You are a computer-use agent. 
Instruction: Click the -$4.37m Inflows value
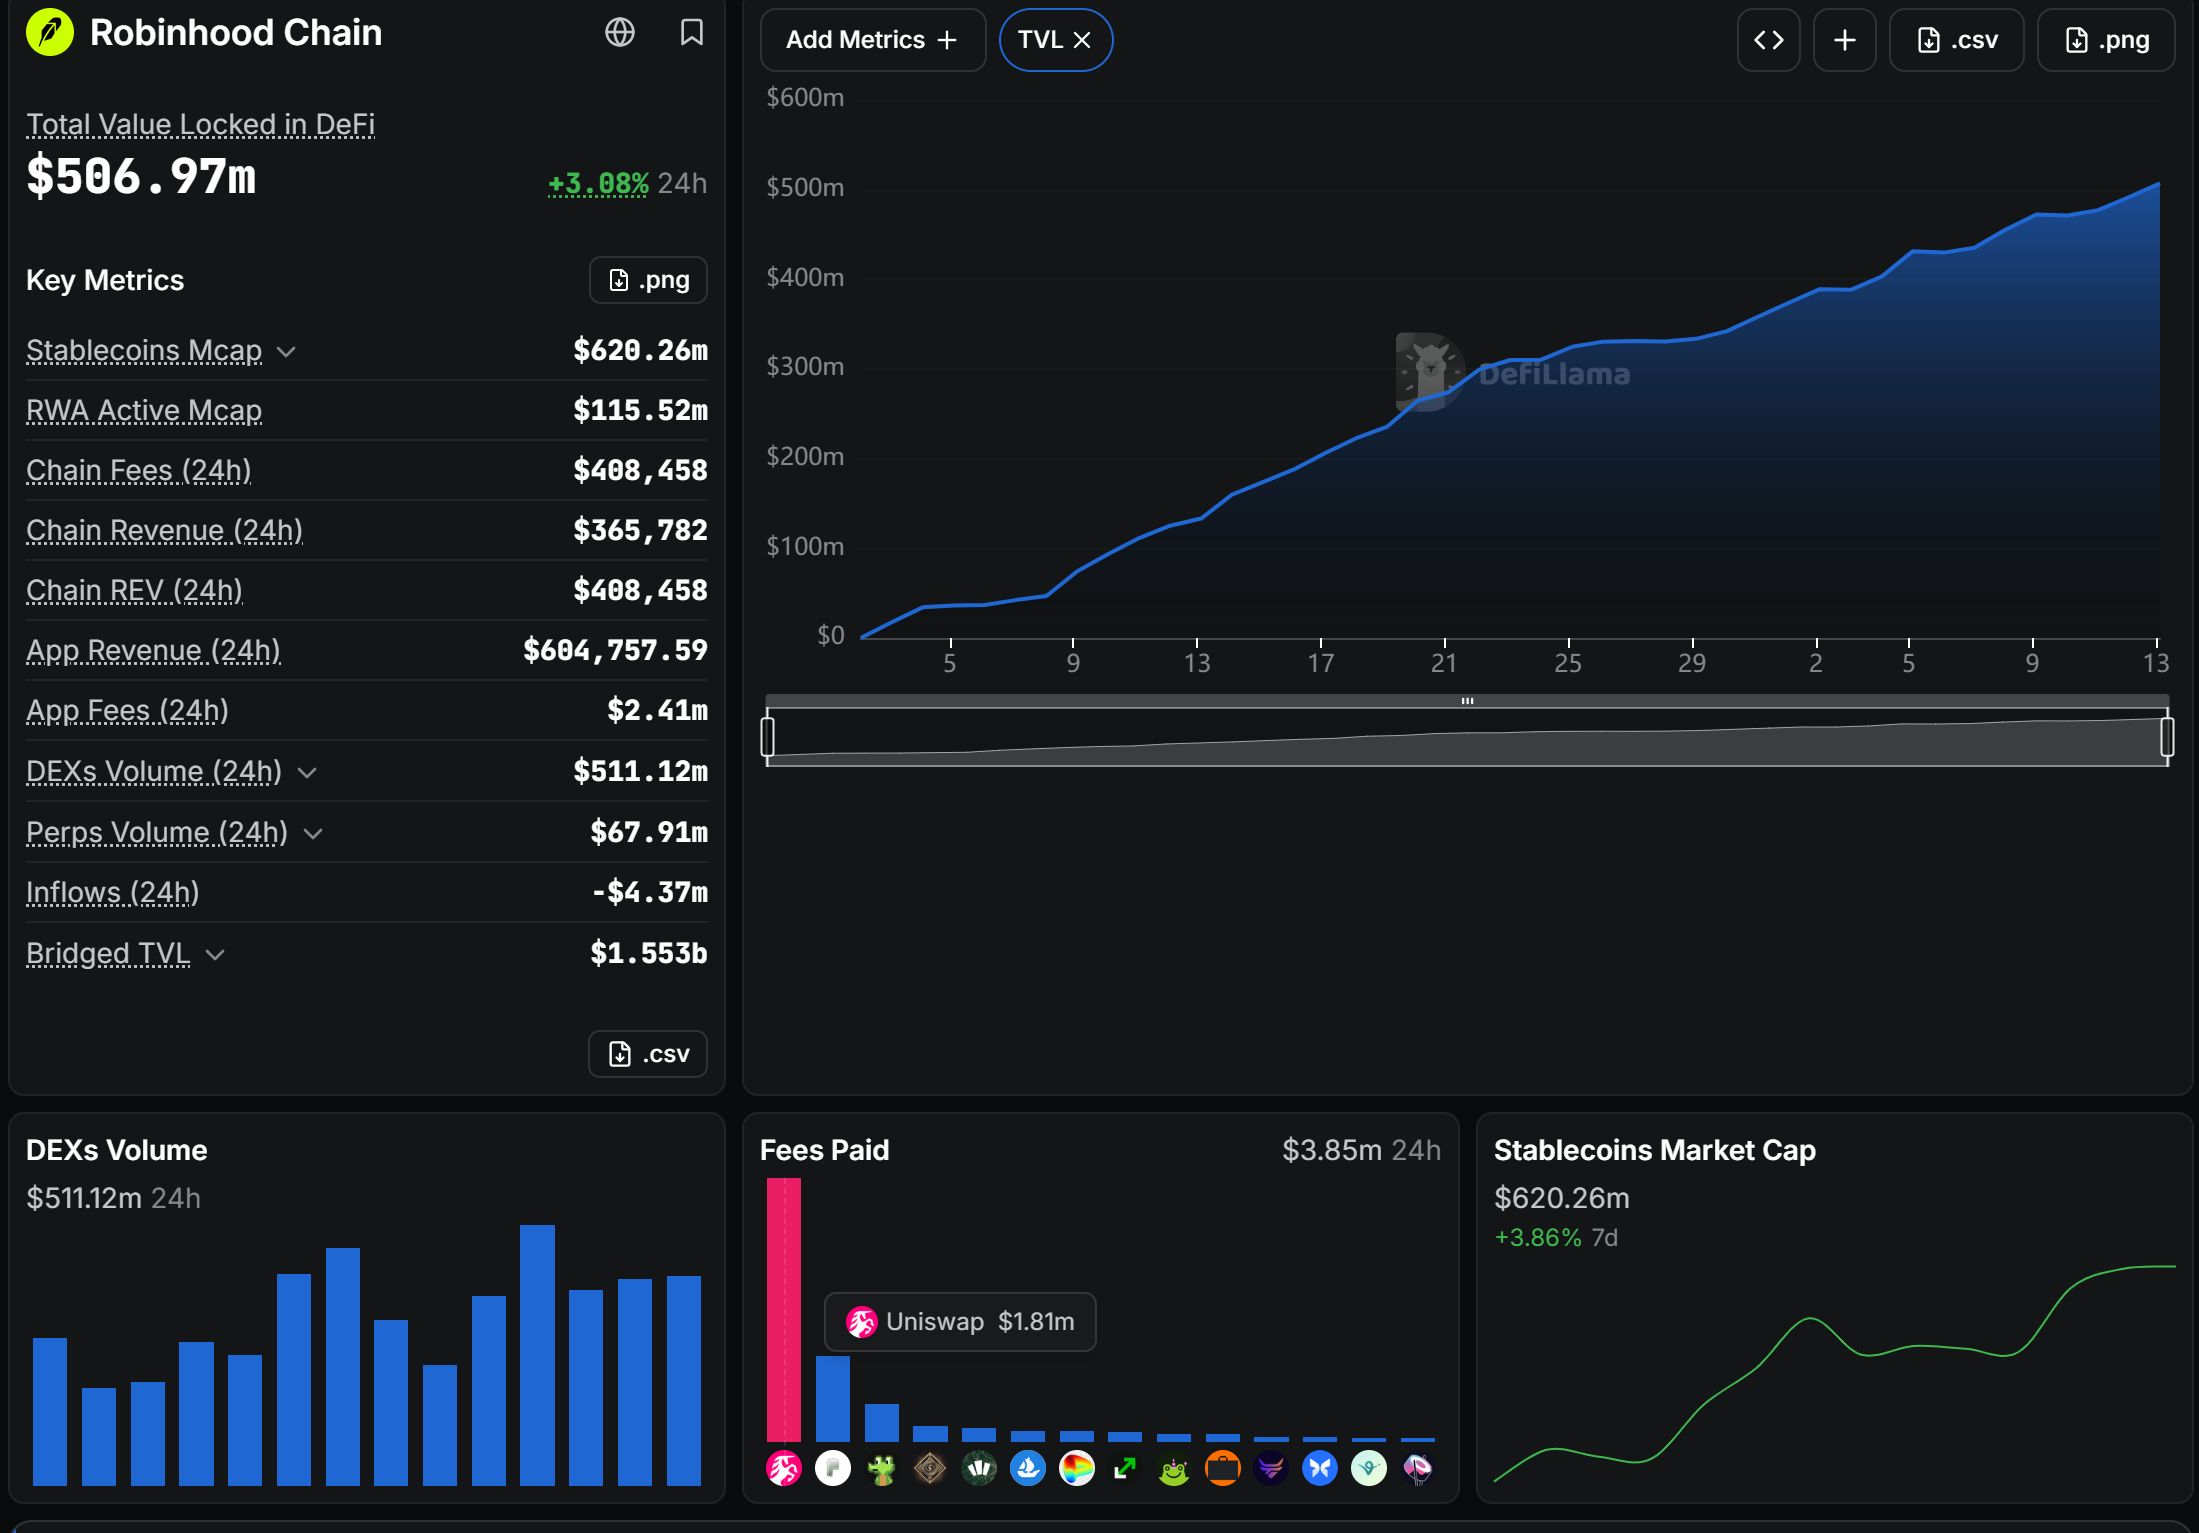(x=649, y=892)
